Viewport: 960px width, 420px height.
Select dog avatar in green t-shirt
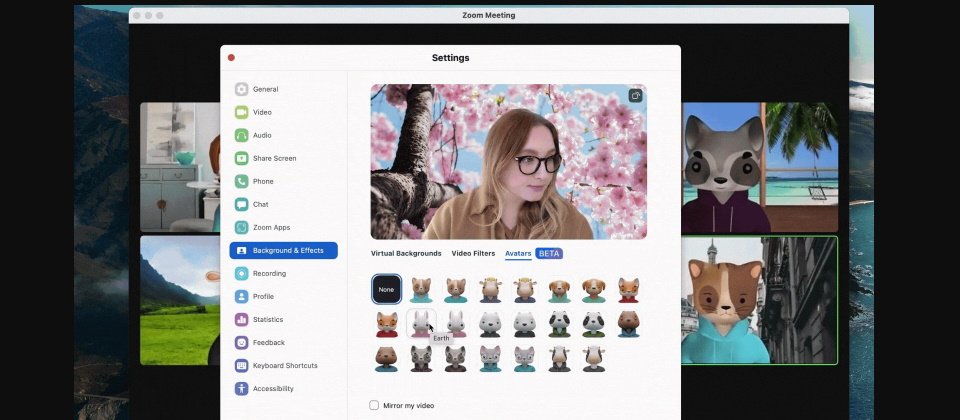(594, 290)
